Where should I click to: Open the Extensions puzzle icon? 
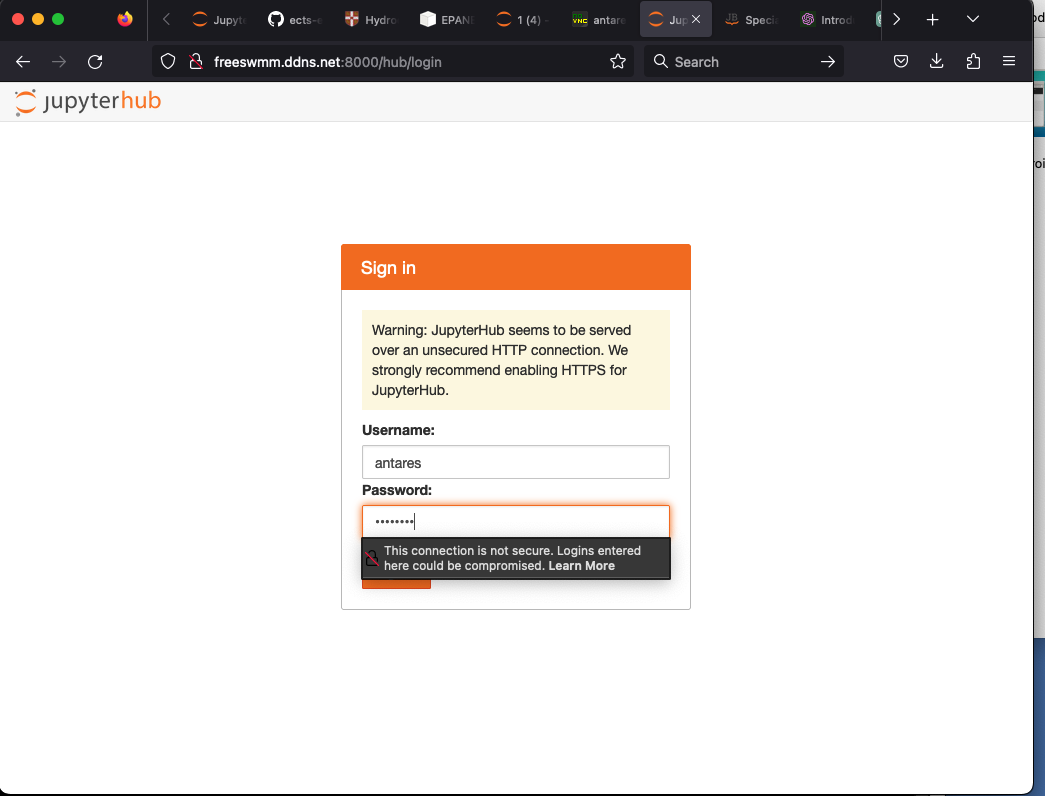click(x=973, y=62)
